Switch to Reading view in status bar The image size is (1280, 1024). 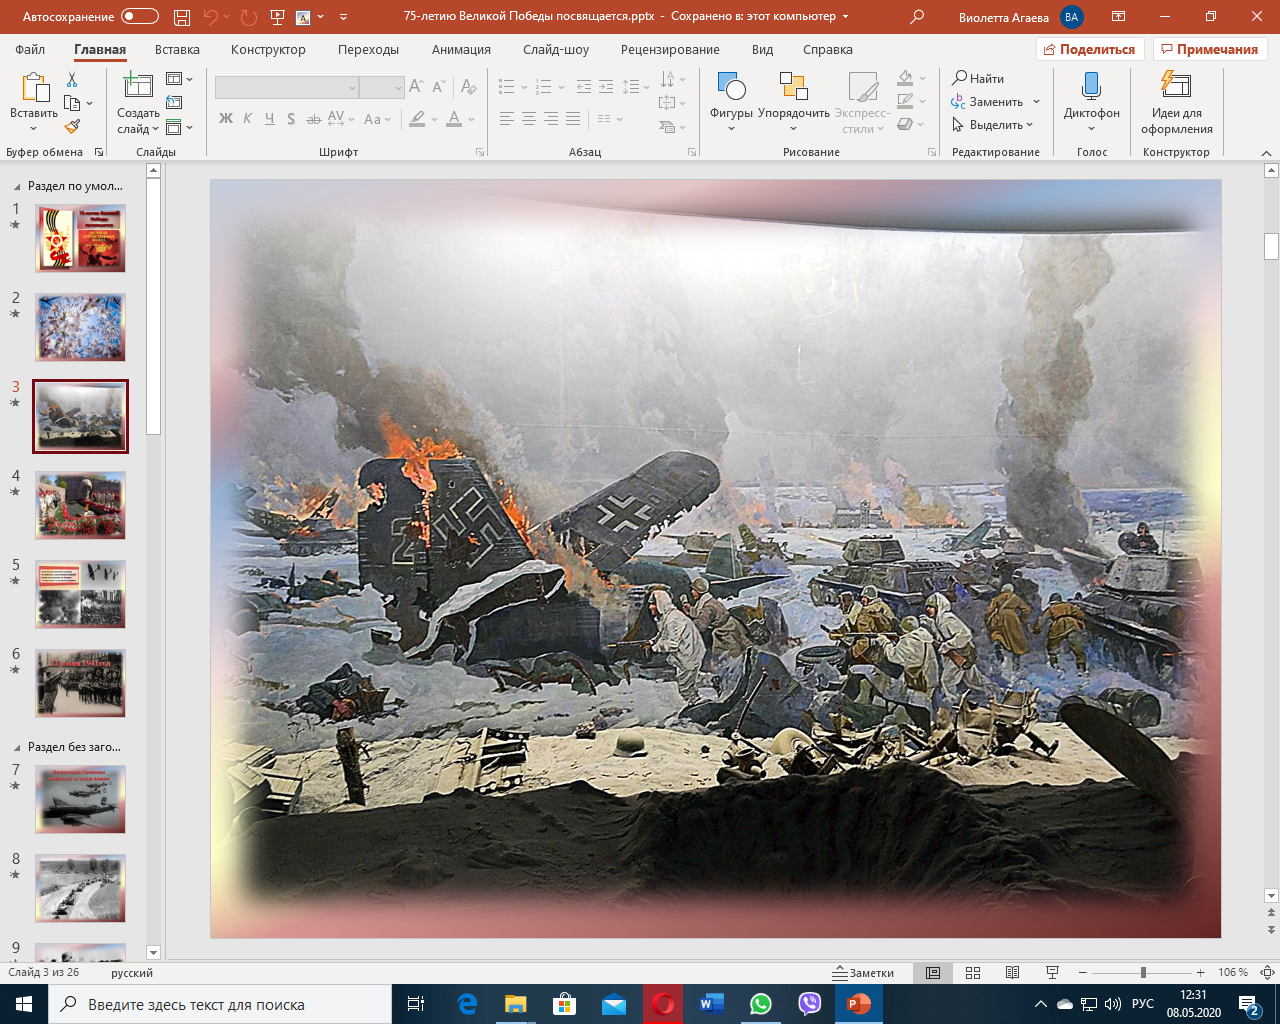click(1012, 973)
